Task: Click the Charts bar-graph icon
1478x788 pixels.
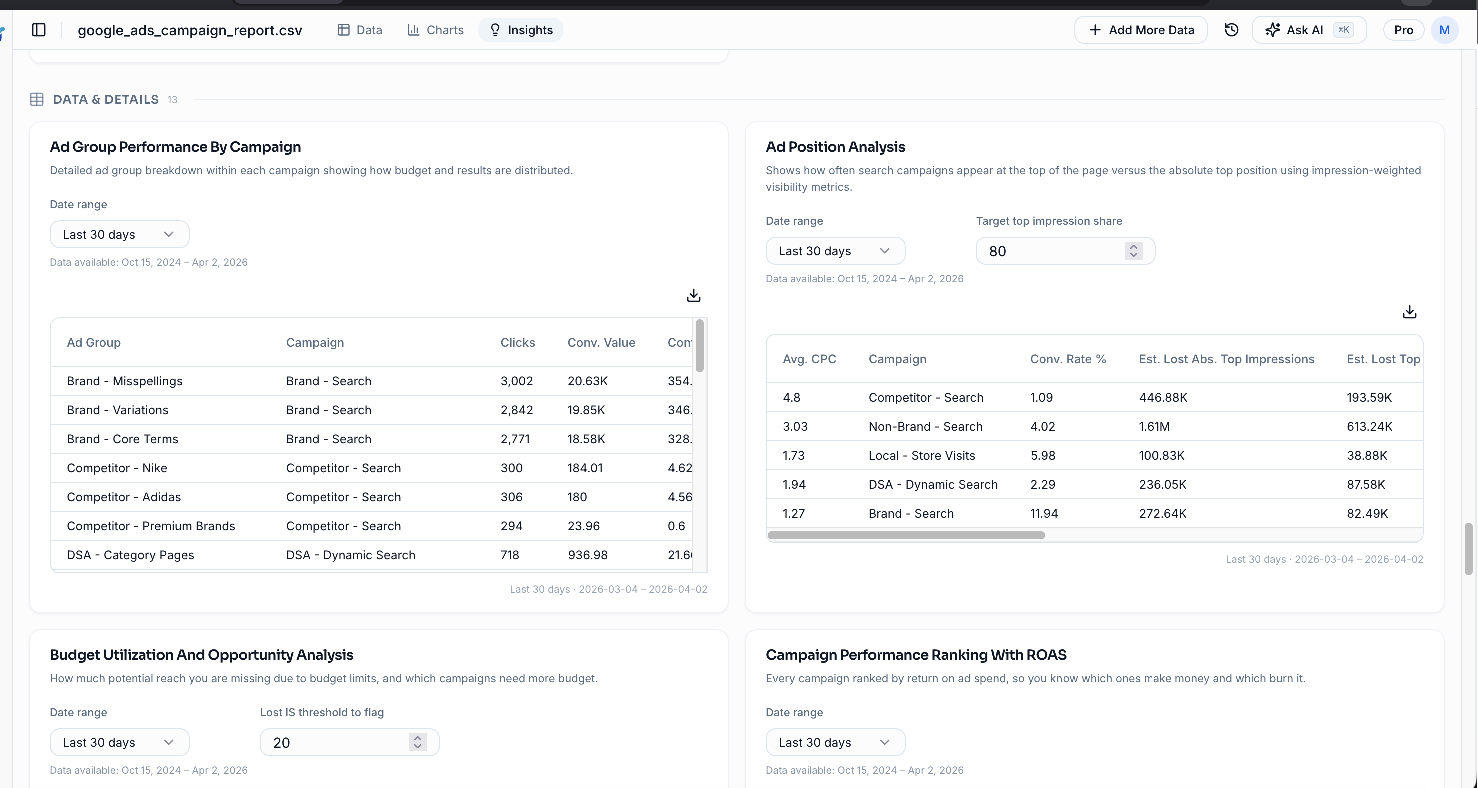Action: point(412,29)
